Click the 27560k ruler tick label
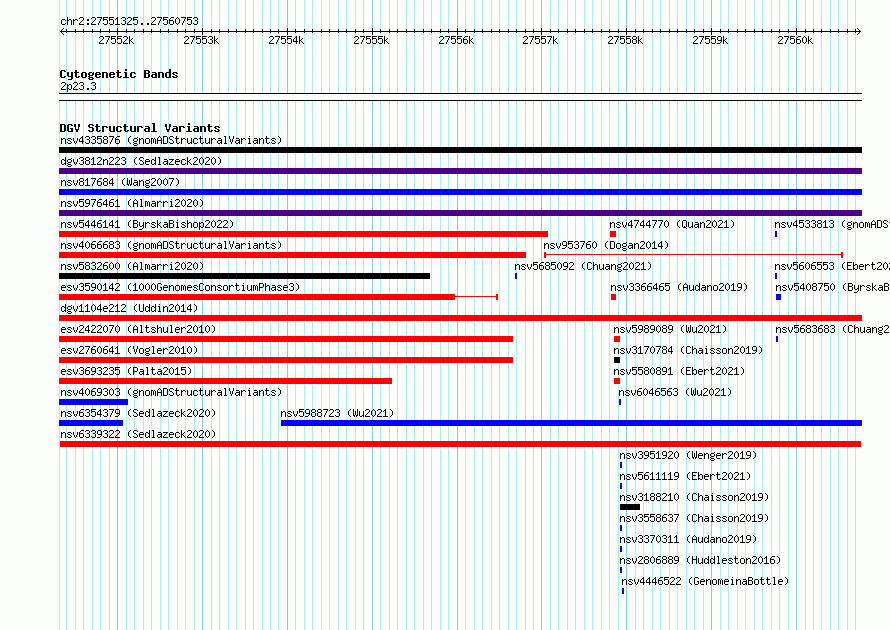890x630 pixels. [795, 40]
